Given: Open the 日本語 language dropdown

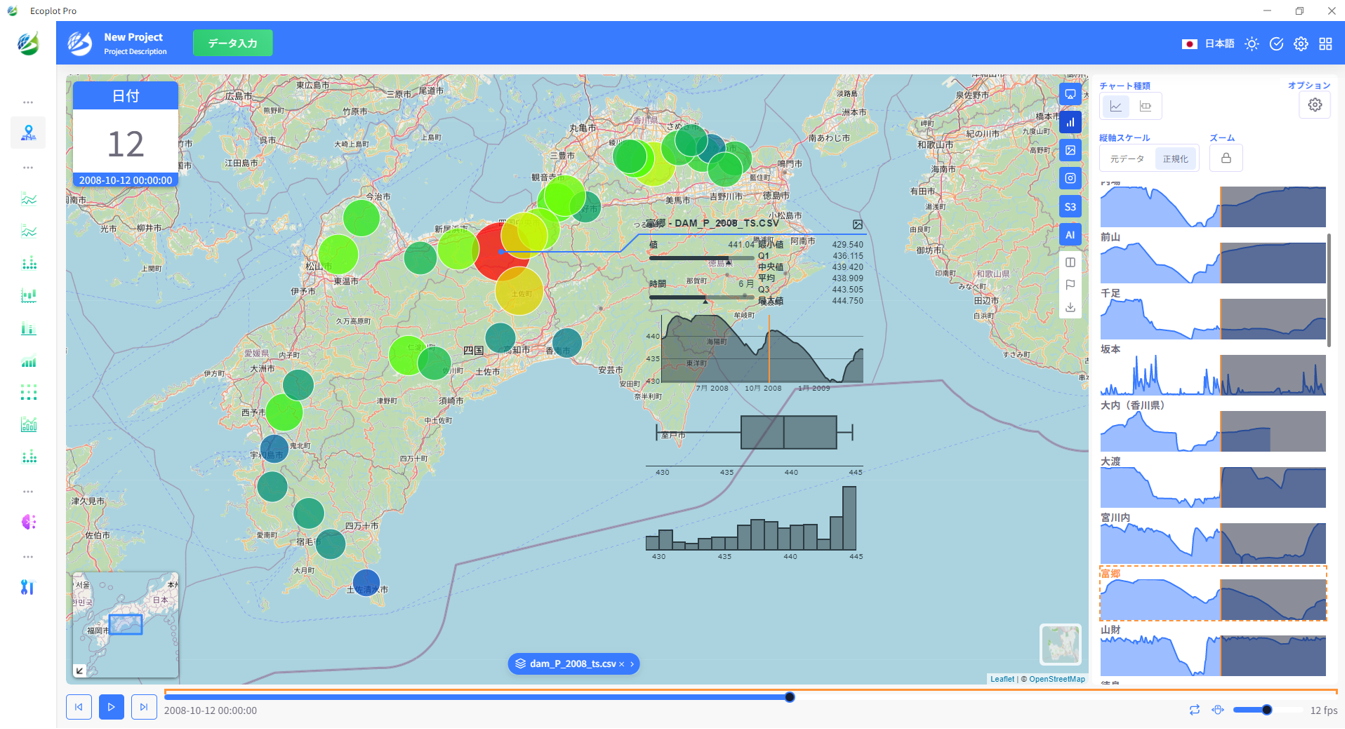Looking at the screenshot, I should pos(1208,44).
